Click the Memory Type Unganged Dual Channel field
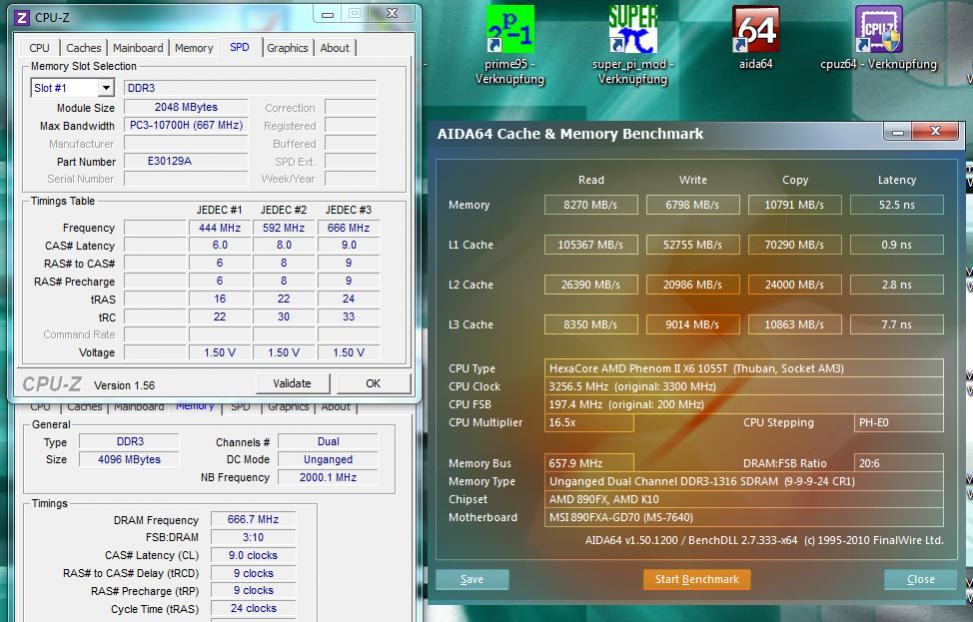Viewport: 973px width, 622px height. coord(743,481)
